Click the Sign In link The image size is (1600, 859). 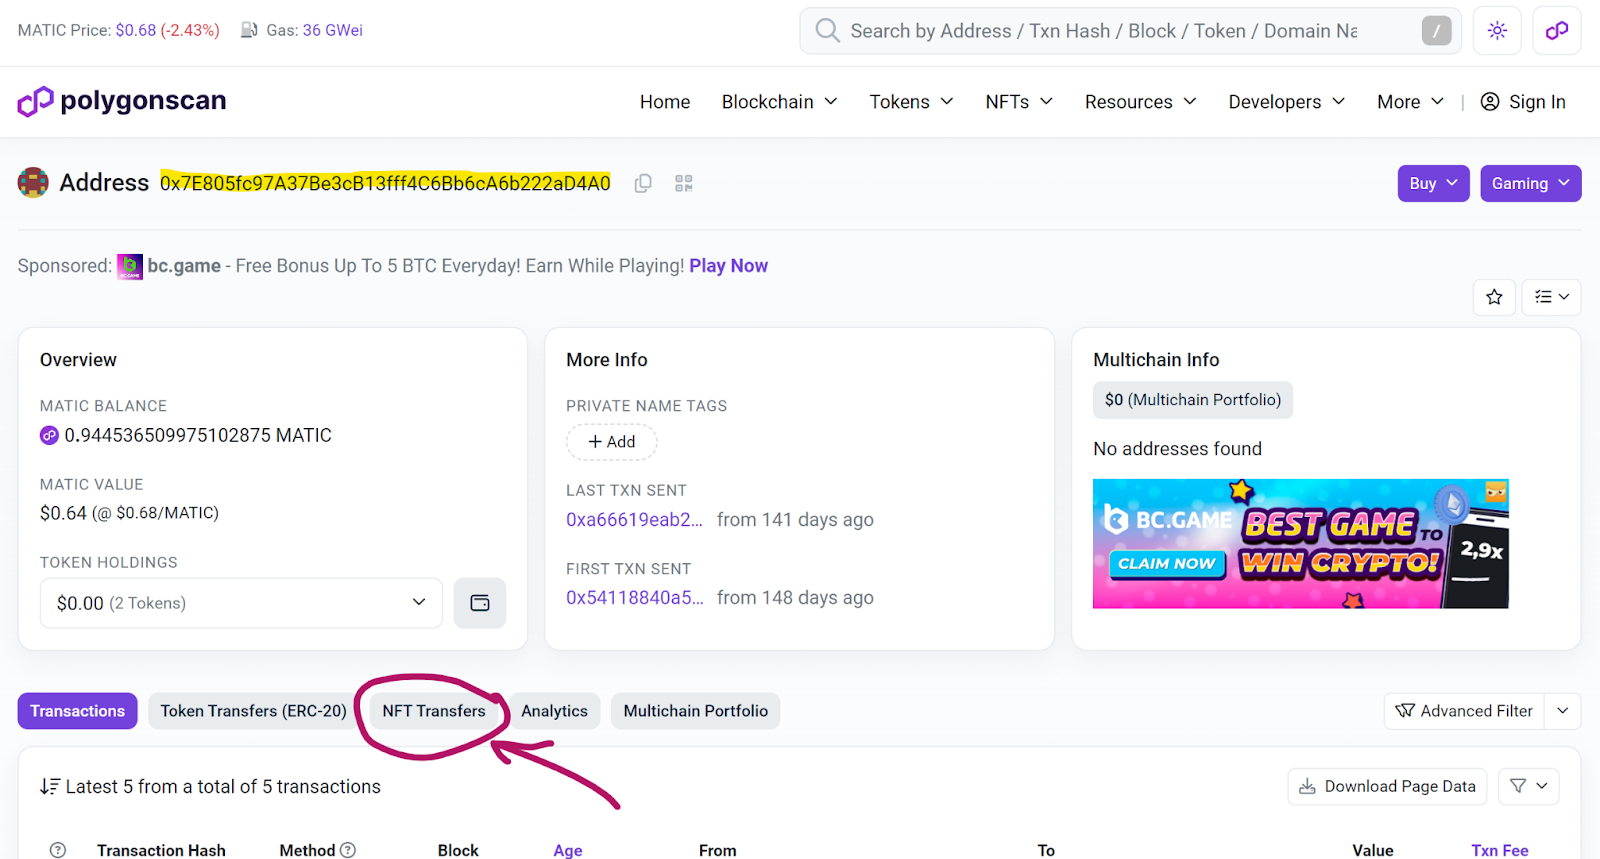1537,102
